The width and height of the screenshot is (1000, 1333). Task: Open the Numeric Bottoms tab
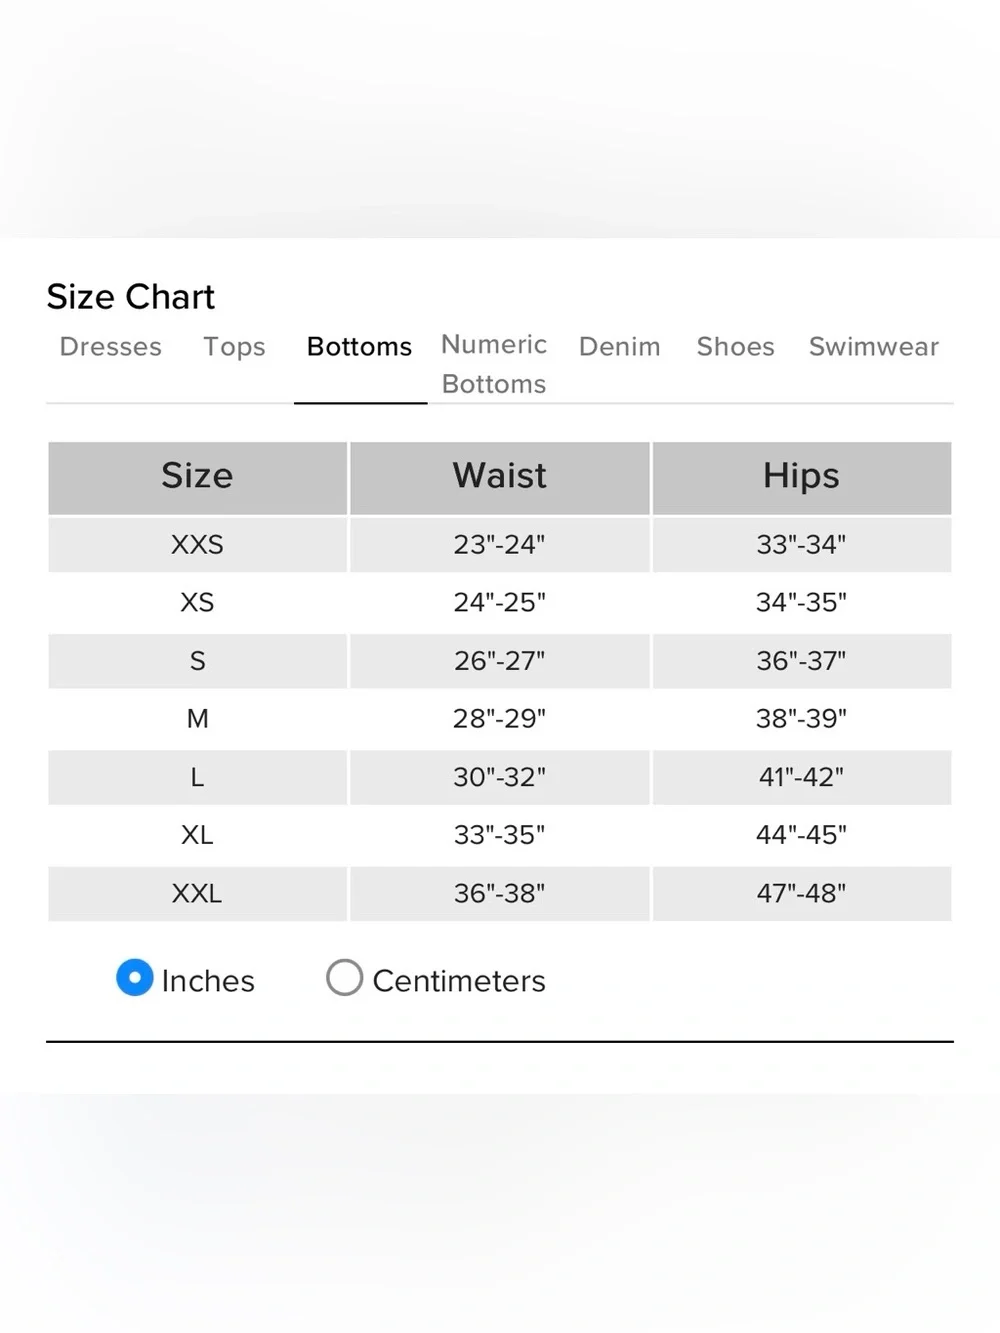pos(494,364)
